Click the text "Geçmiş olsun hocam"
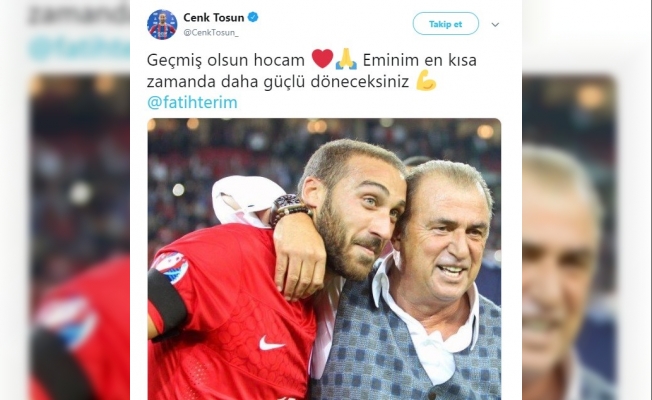This screenshot has height=400, width=652. (x=226, y=60)
